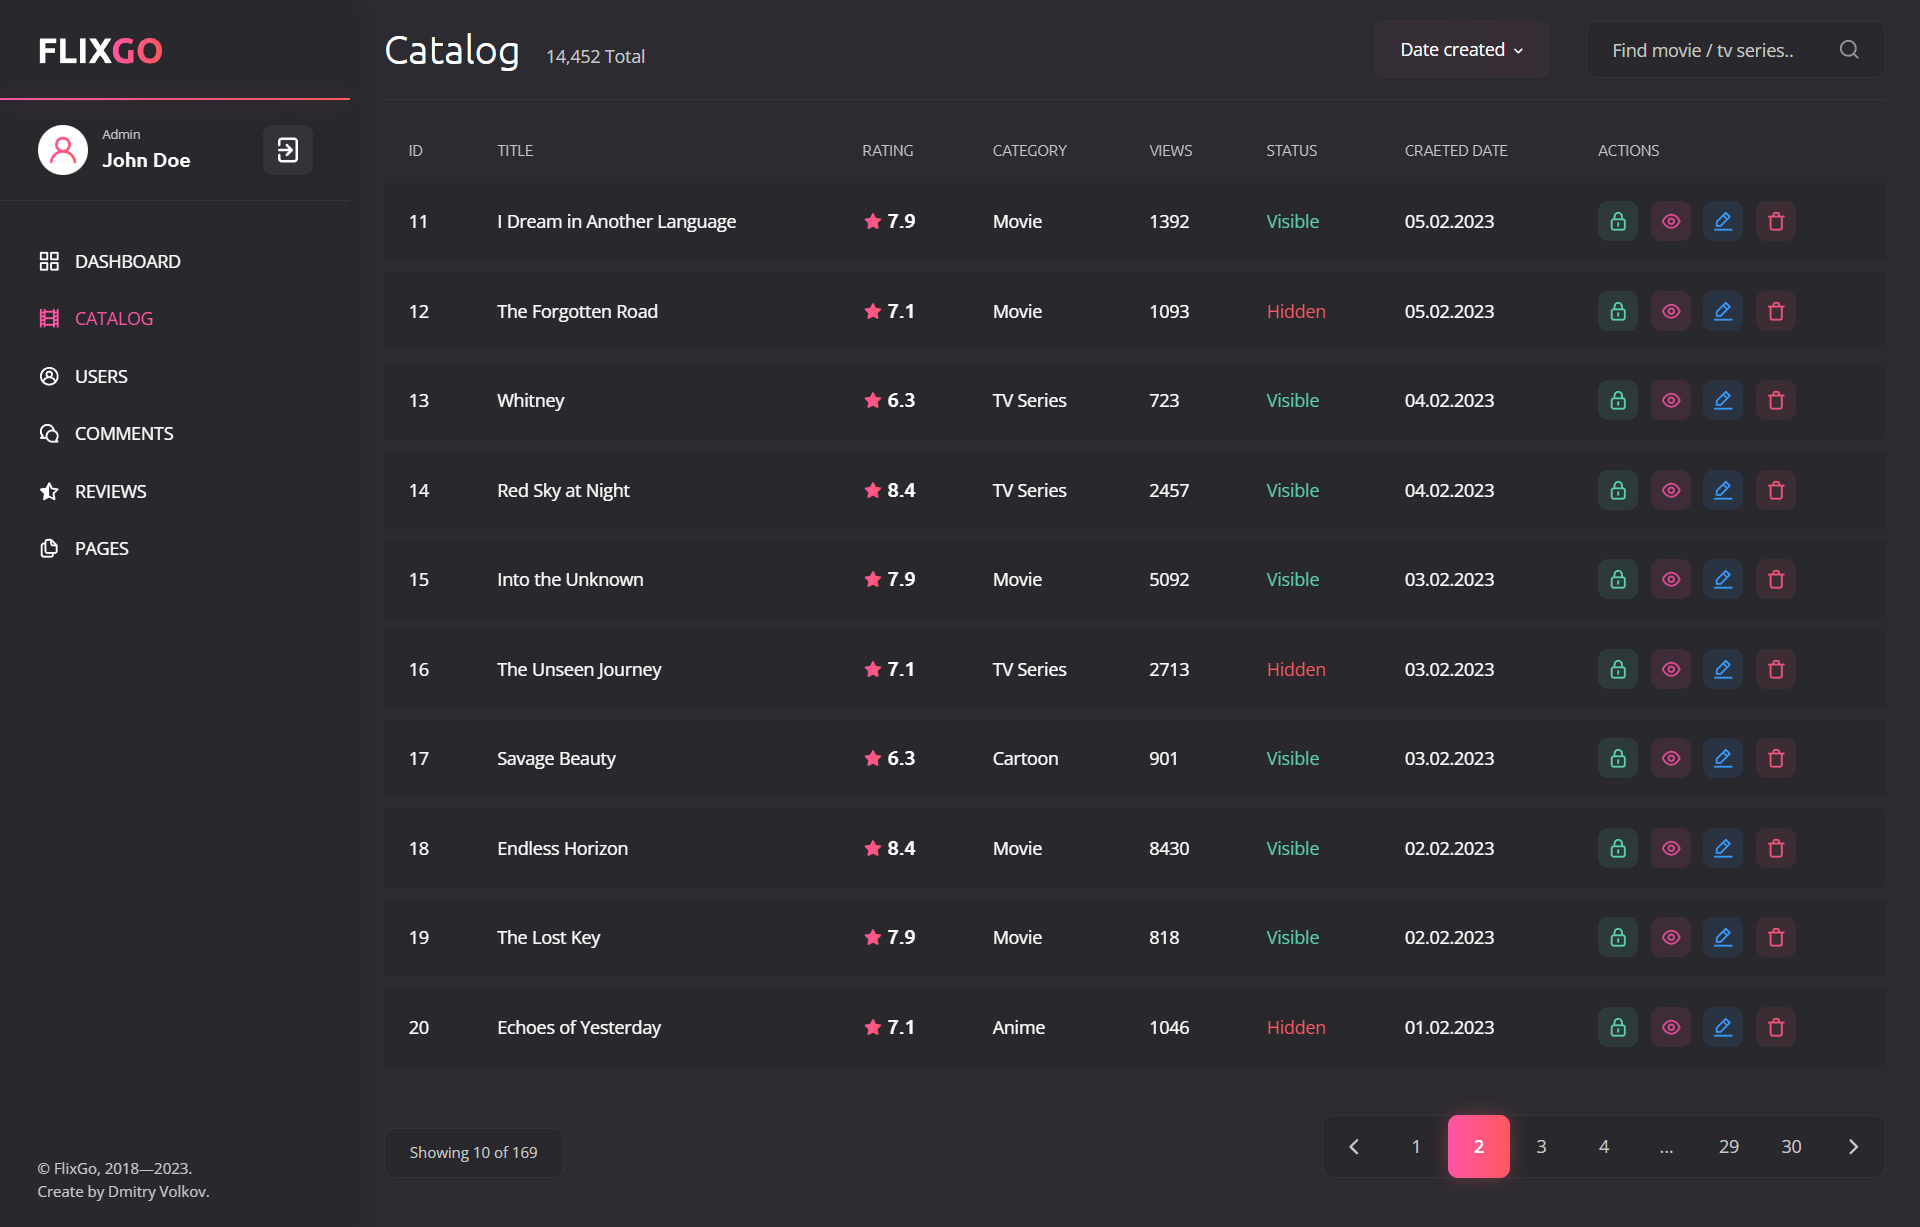
Task: Toggle visibility eye icon for Echoes of Yesterday
Action: pyautogui.click(x=1671, y=1027)
